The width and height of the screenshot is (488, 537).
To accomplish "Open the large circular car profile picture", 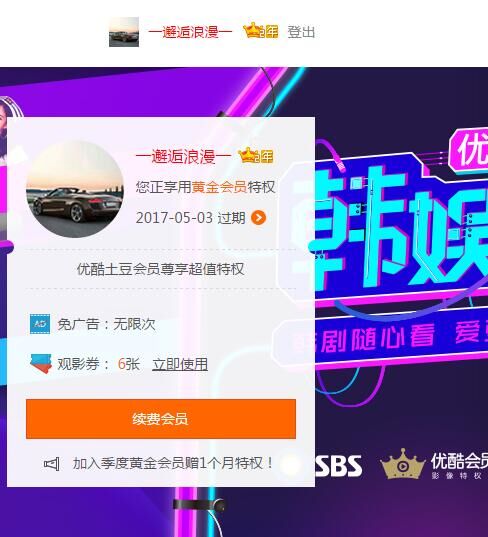I will click(x=75, y=189).
